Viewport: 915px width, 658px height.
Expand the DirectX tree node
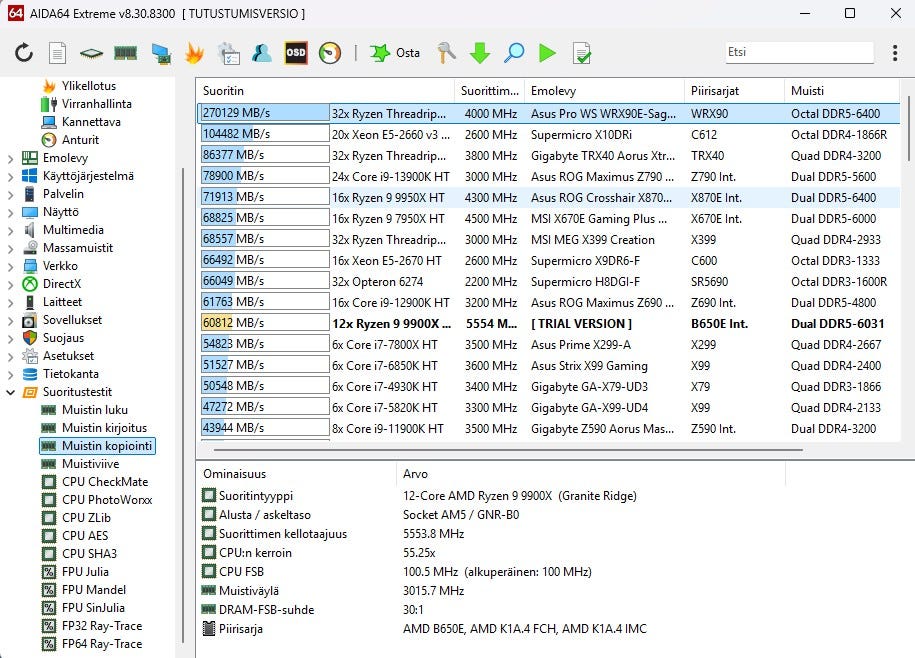[x=11, y=285]
